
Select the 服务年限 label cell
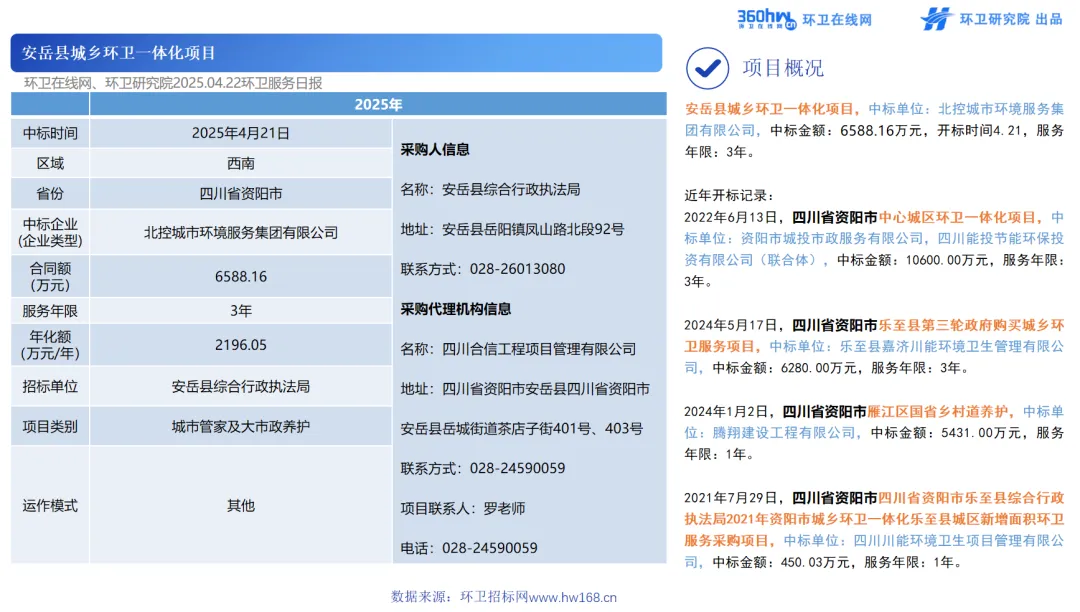[x=50, y=311]
